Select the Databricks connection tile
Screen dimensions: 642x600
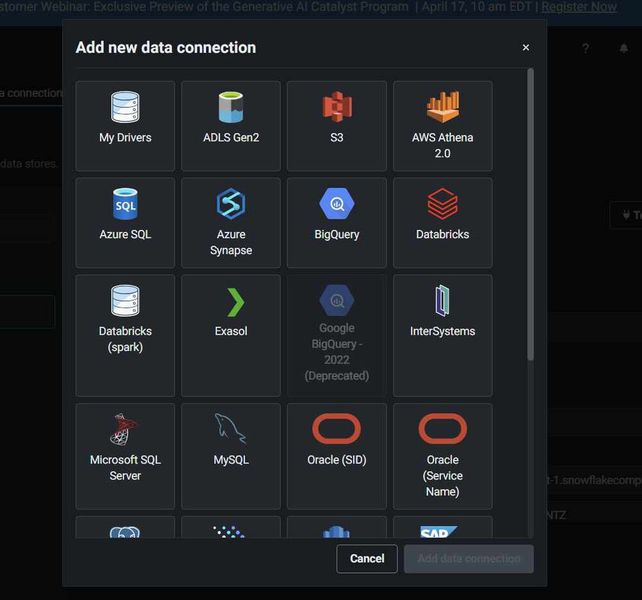click(x=443, y=223)
